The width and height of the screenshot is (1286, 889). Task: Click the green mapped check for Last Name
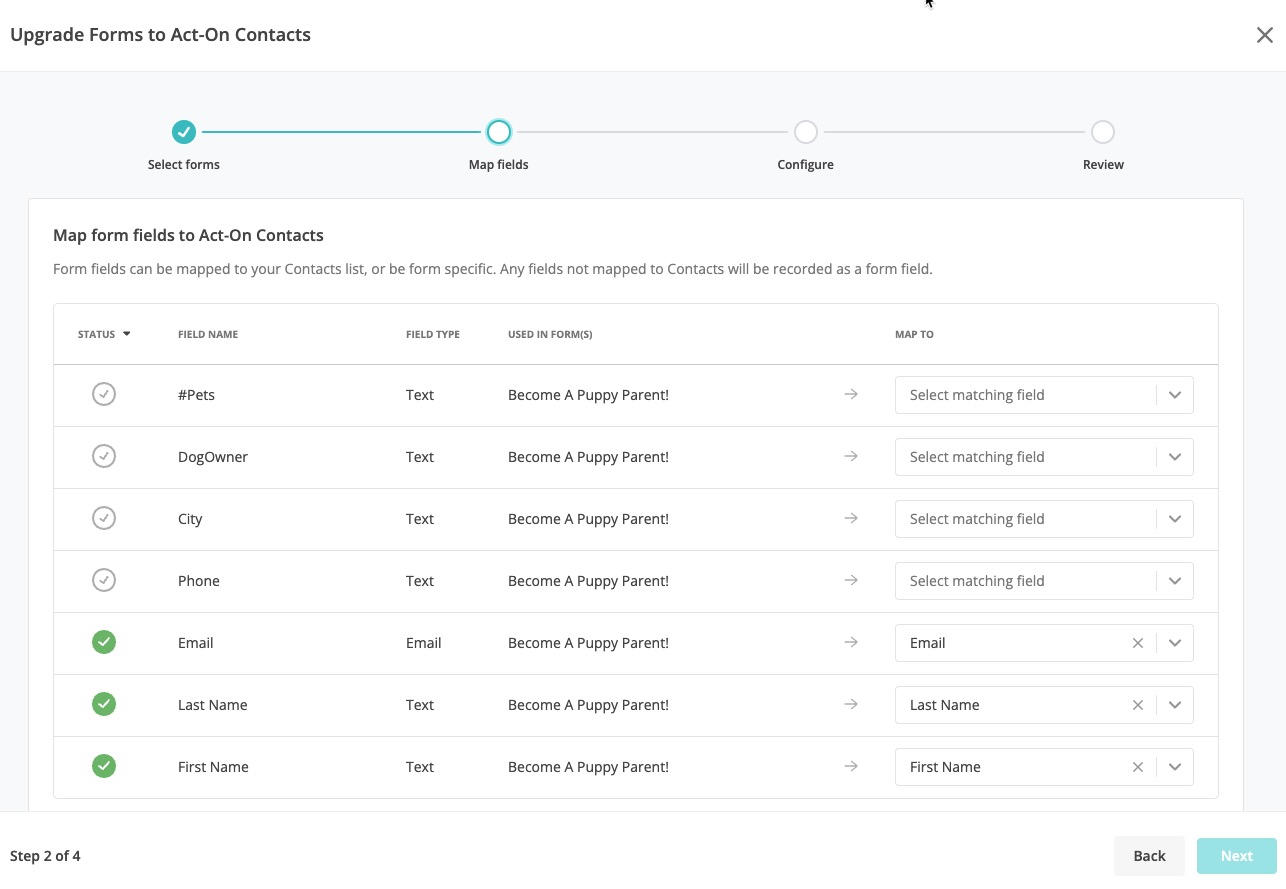[x=104, y=704]
